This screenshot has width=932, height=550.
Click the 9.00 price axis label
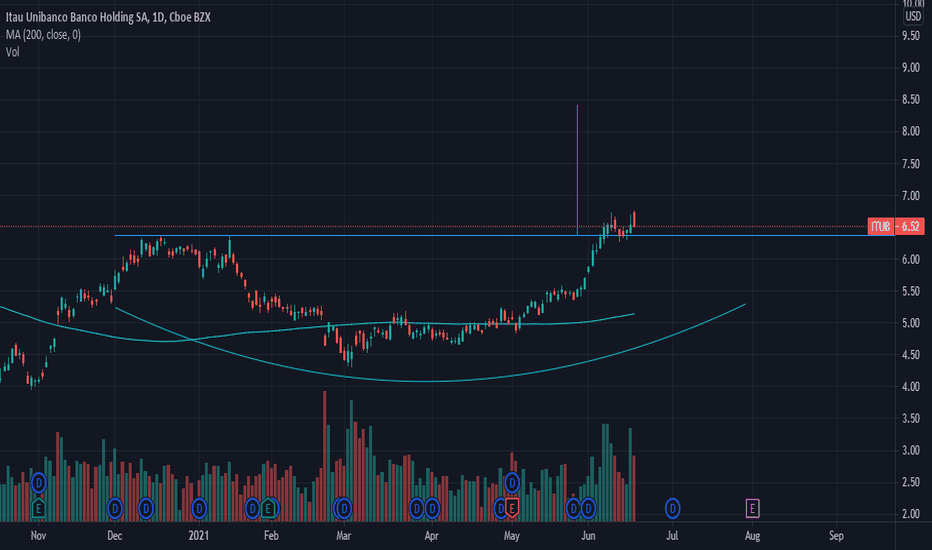pyautogui.click(x=911, y=68)
